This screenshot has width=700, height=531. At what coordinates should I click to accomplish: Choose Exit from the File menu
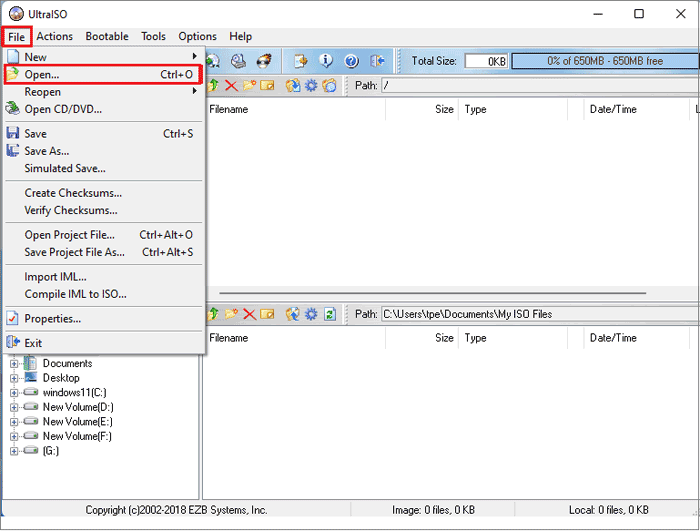coord(104,343)
